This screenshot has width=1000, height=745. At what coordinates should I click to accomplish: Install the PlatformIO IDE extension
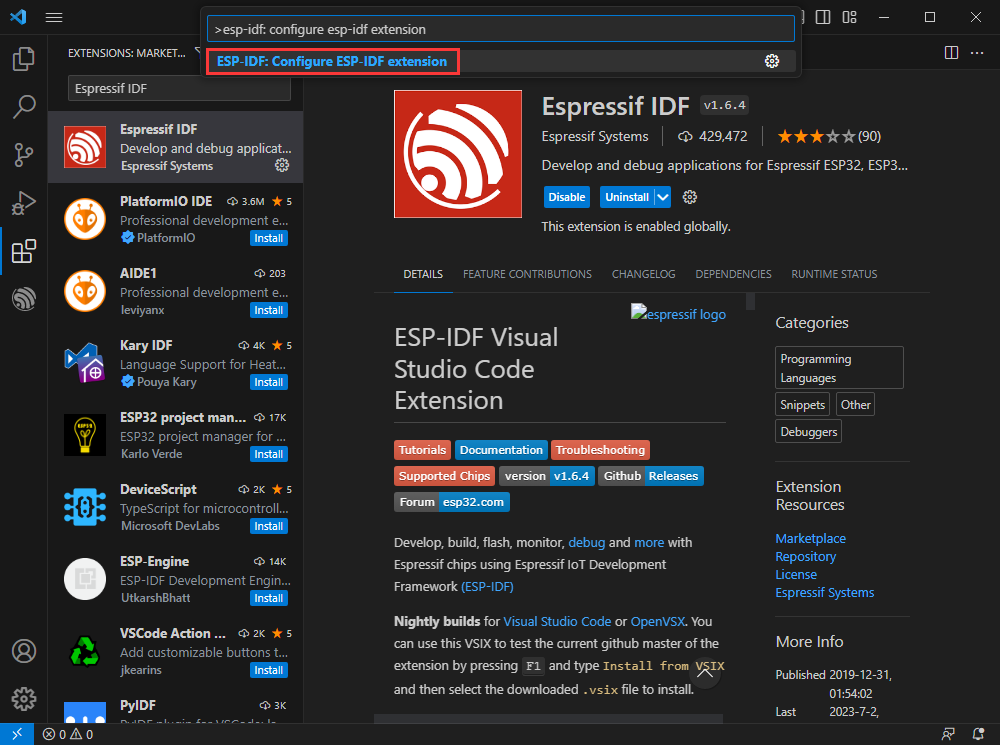(268, 238)
